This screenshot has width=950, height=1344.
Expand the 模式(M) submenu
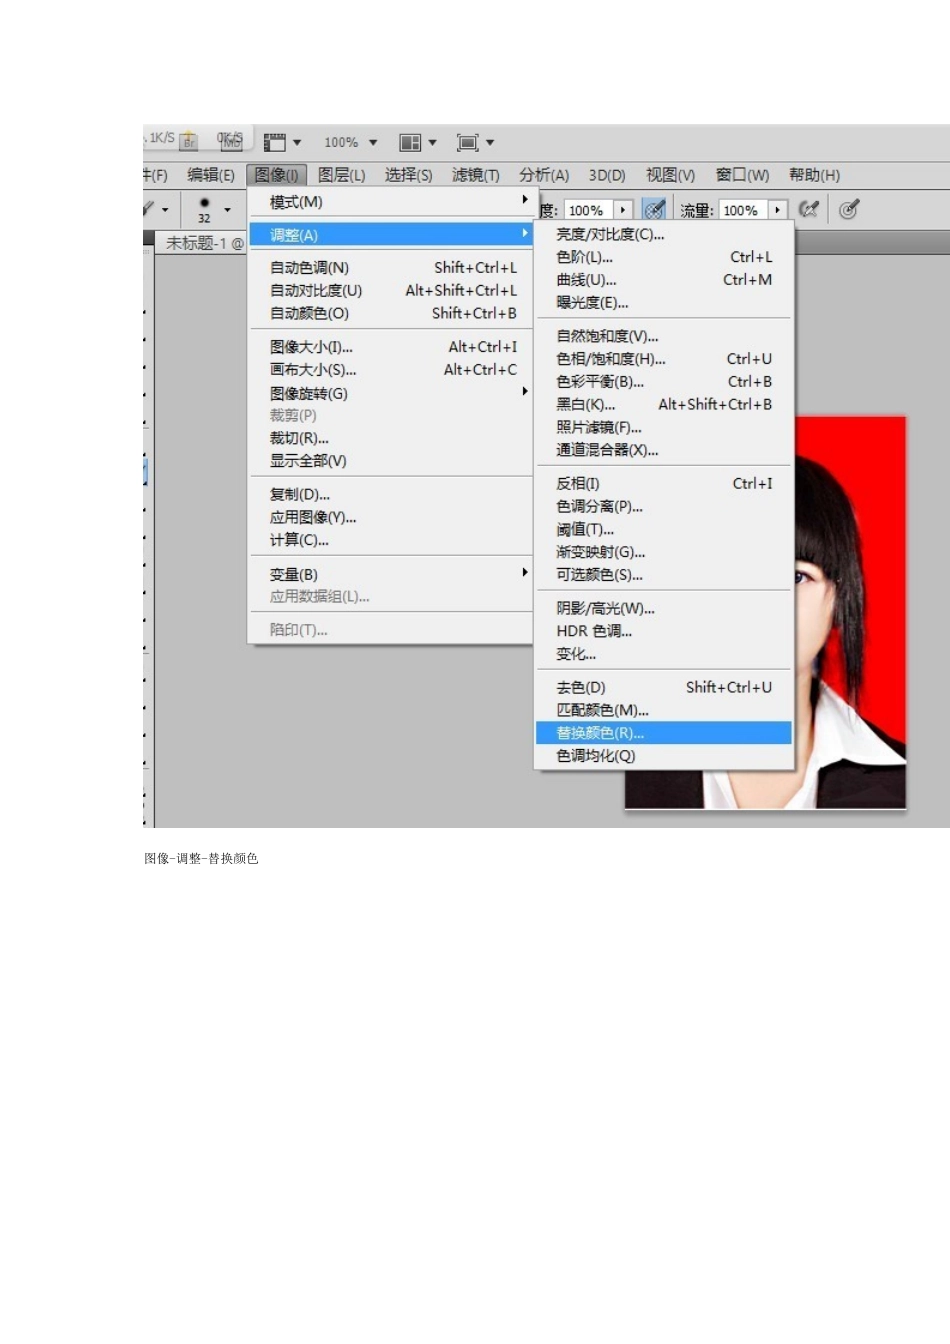391,202
